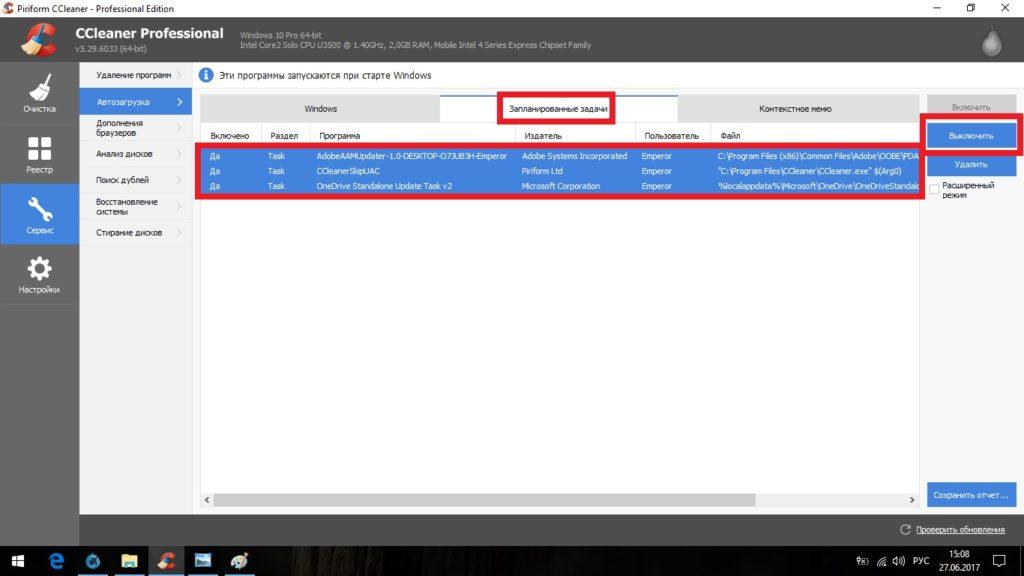Open the Реестр registry section
Viewport: 1024px width, 576px height.
coord(39,154)
